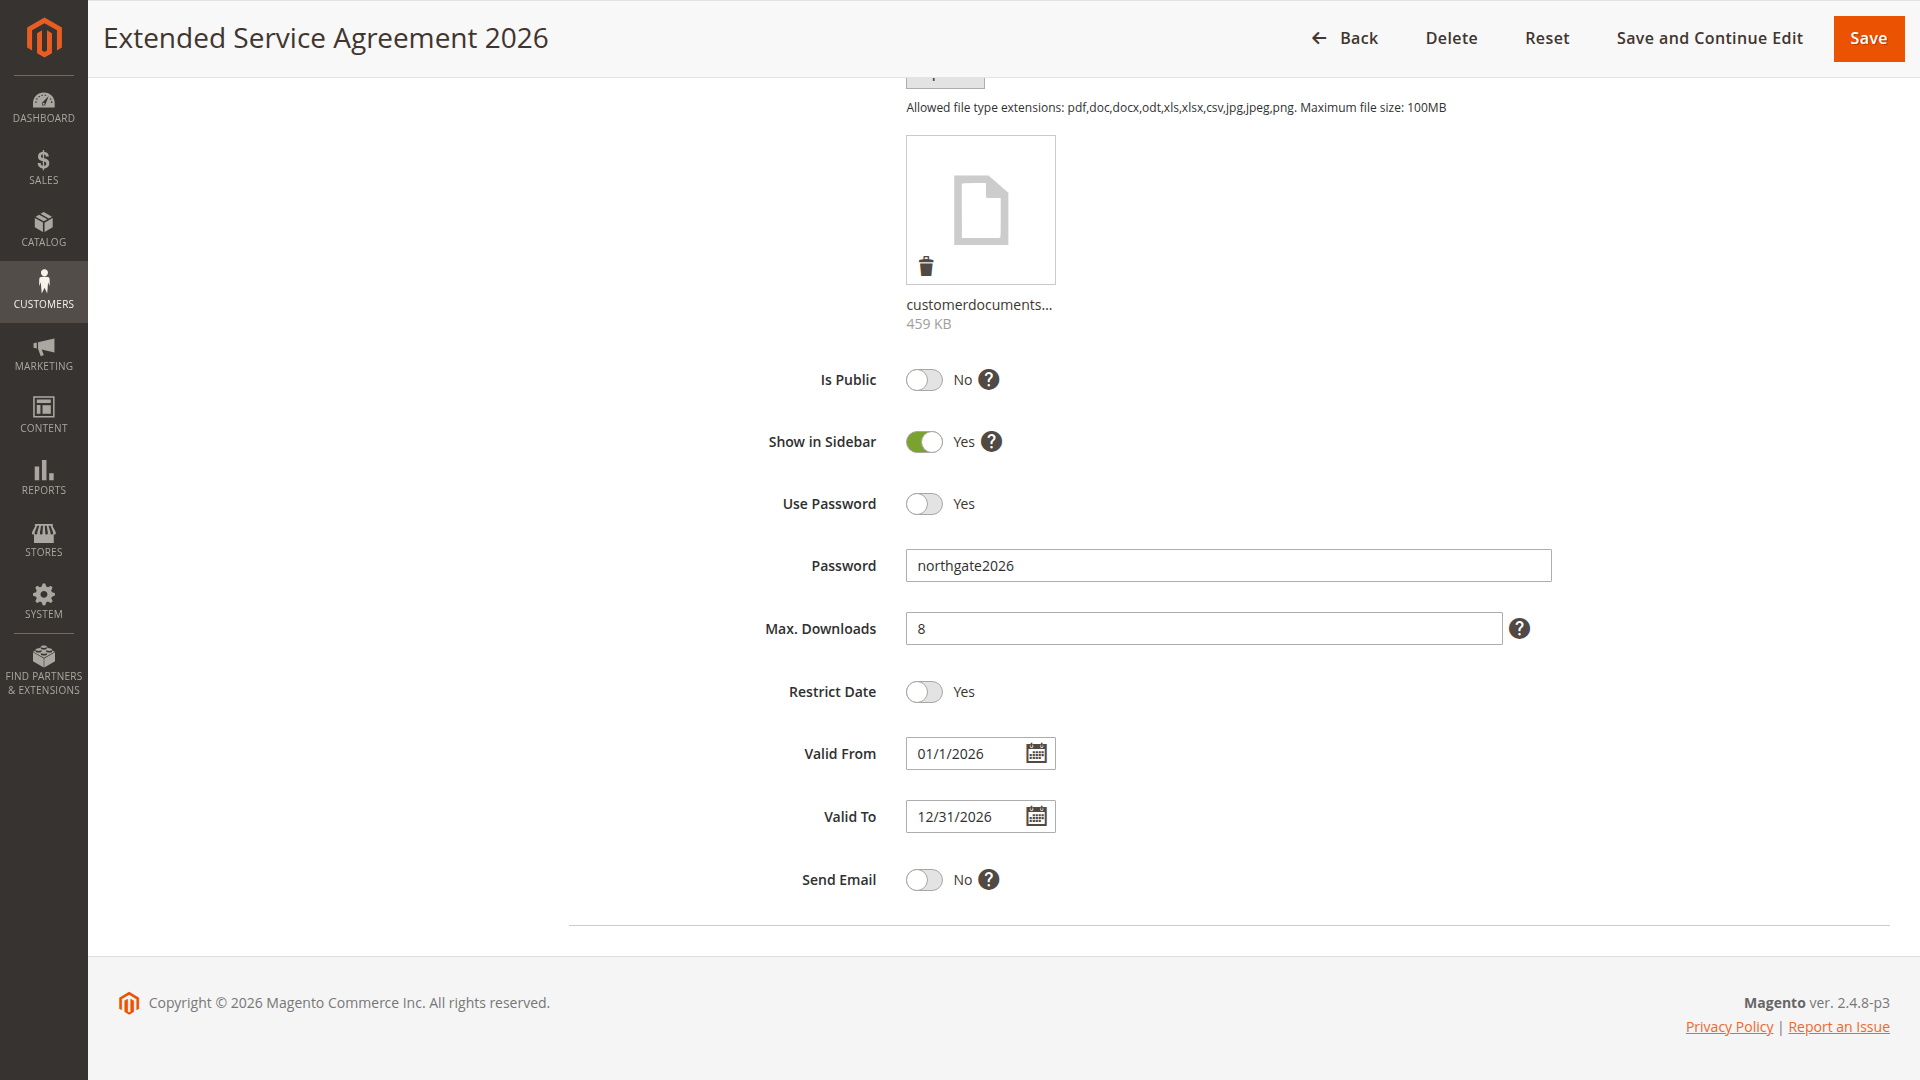Viewport: 1920px width, 1080px height.
Task: Enable the Send Email switch
Action: [x=924, y=880]
